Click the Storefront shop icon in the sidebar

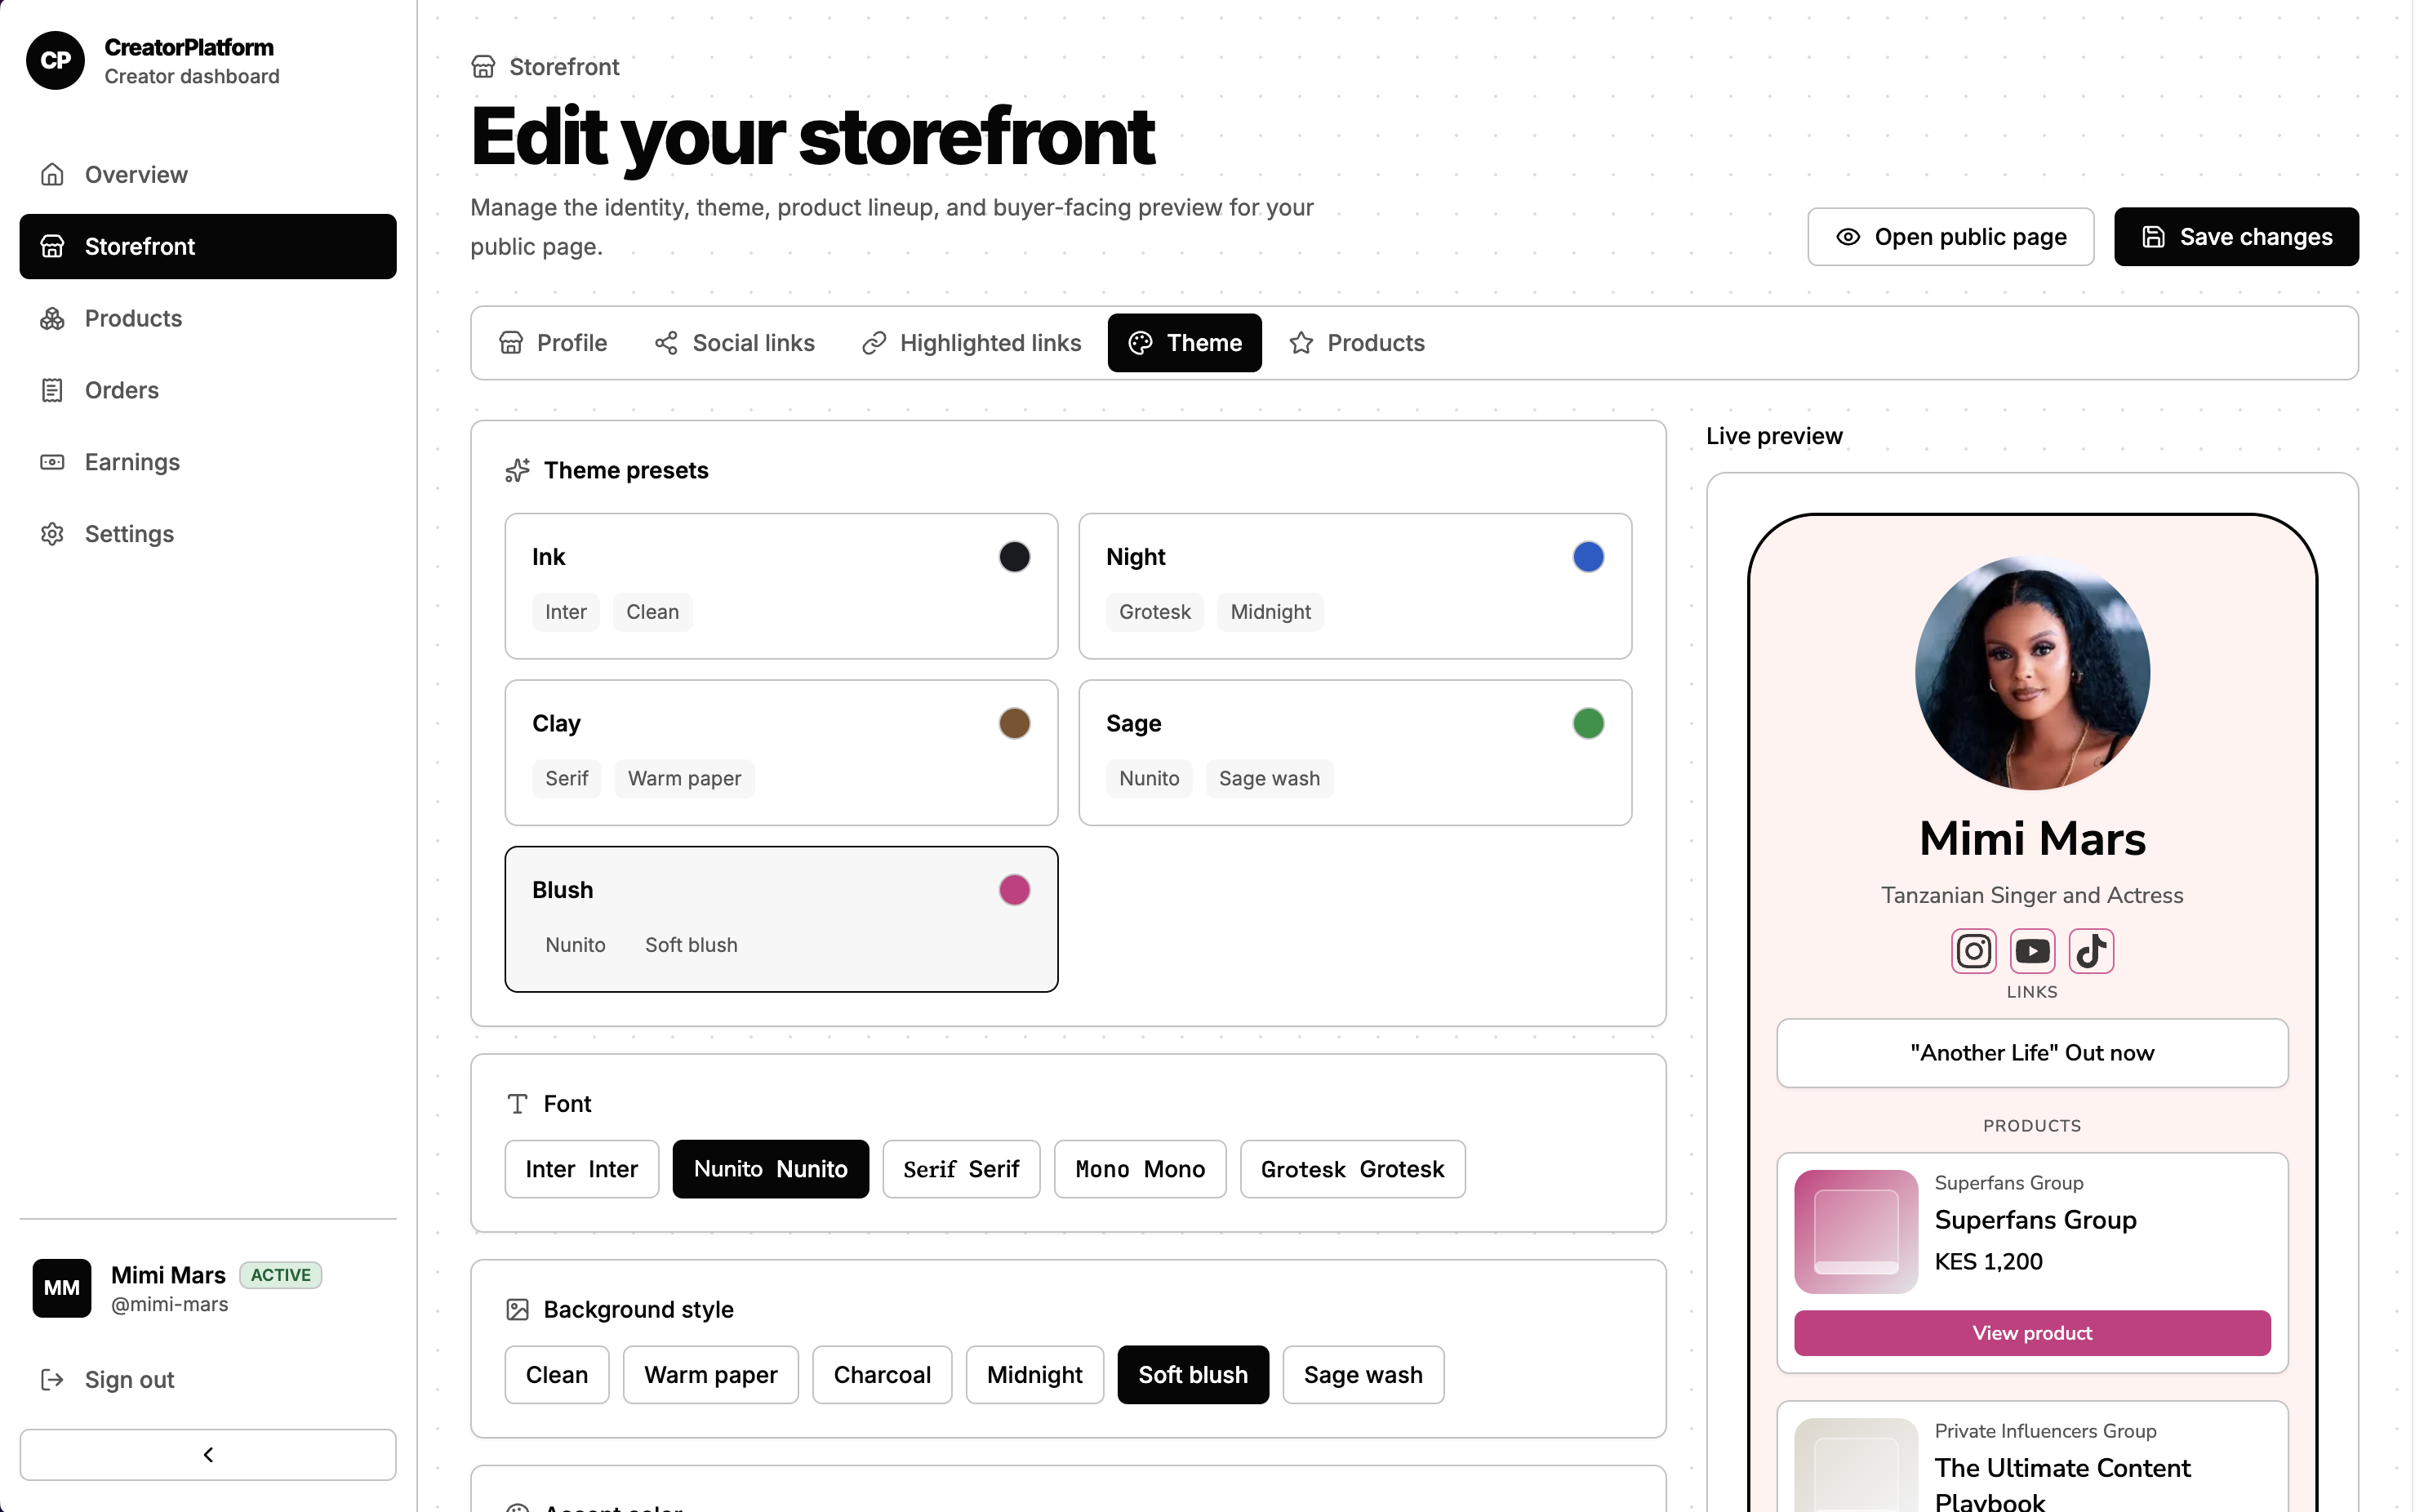(52, 246)
